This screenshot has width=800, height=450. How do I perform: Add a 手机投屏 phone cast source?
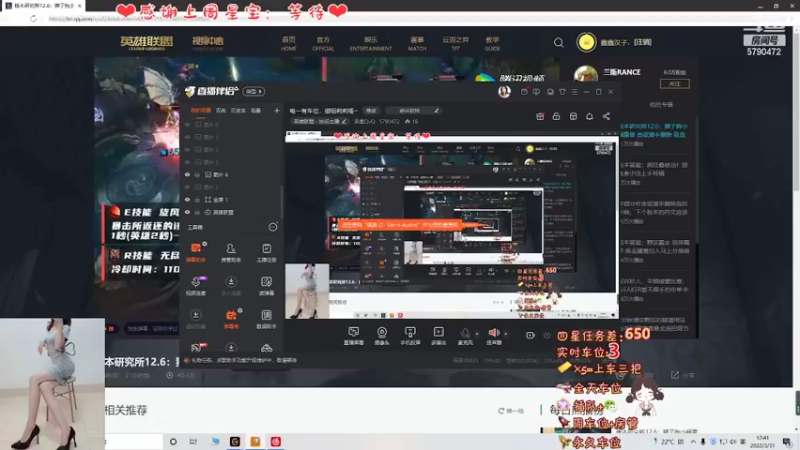pyautogui.click(x=410, y=336)
